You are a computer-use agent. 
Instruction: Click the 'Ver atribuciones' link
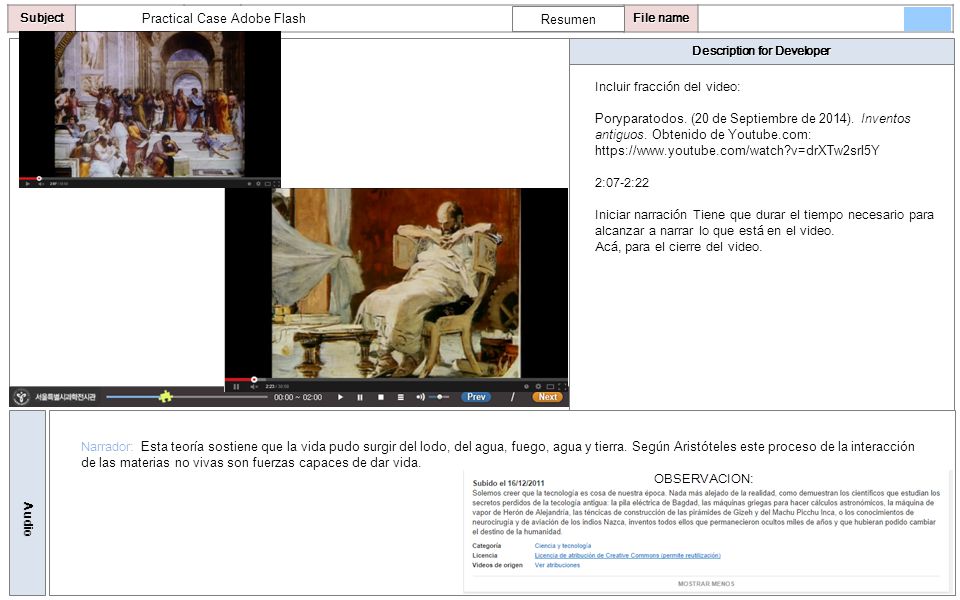tap(557, 565)
